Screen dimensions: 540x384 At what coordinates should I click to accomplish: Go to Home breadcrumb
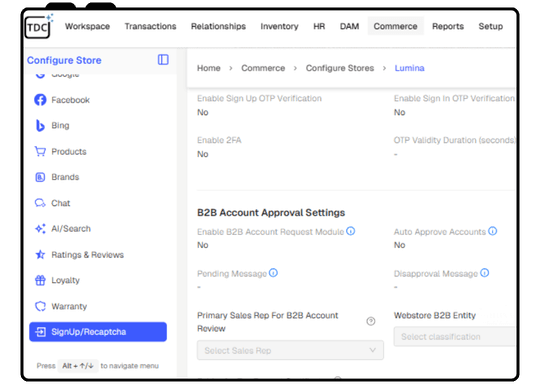(x=209, y=68)
